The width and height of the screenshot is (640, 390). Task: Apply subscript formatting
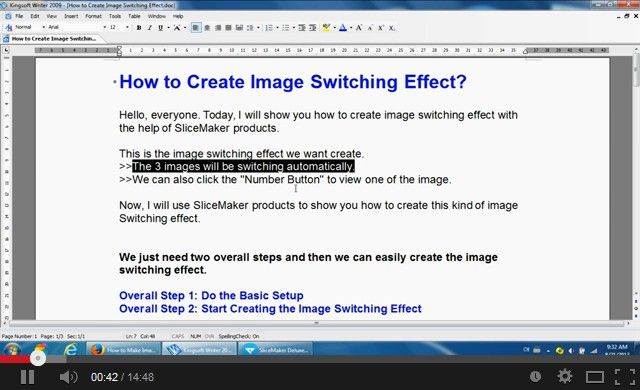[x=391, y=28]
